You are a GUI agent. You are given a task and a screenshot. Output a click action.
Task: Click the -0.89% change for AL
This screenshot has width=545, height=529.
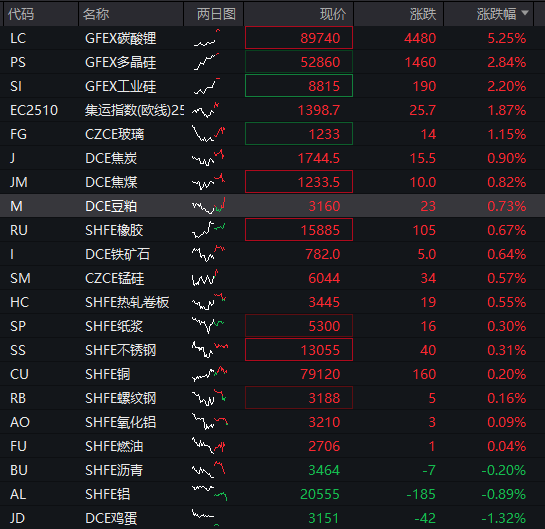pos(504,494)
